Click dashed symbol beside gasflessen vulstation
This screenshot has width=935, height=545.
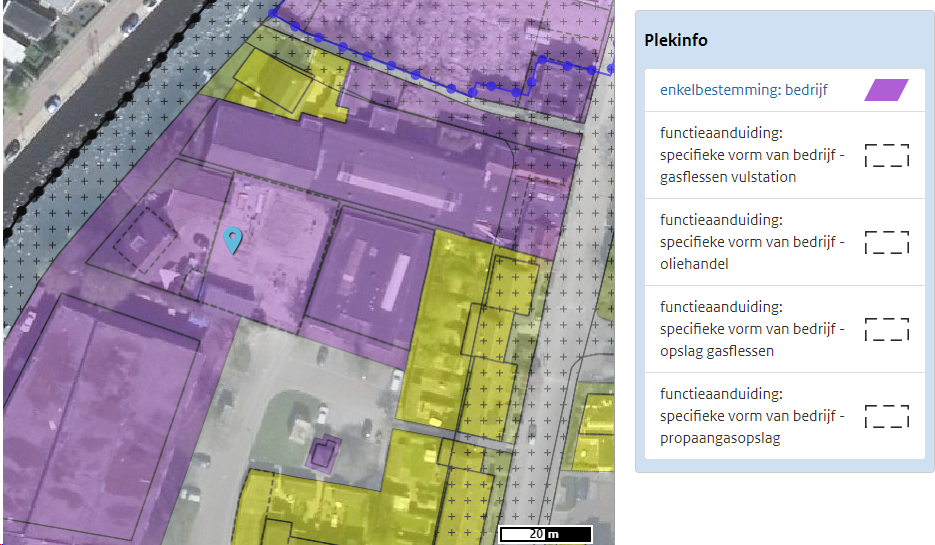tap(887, 155)
